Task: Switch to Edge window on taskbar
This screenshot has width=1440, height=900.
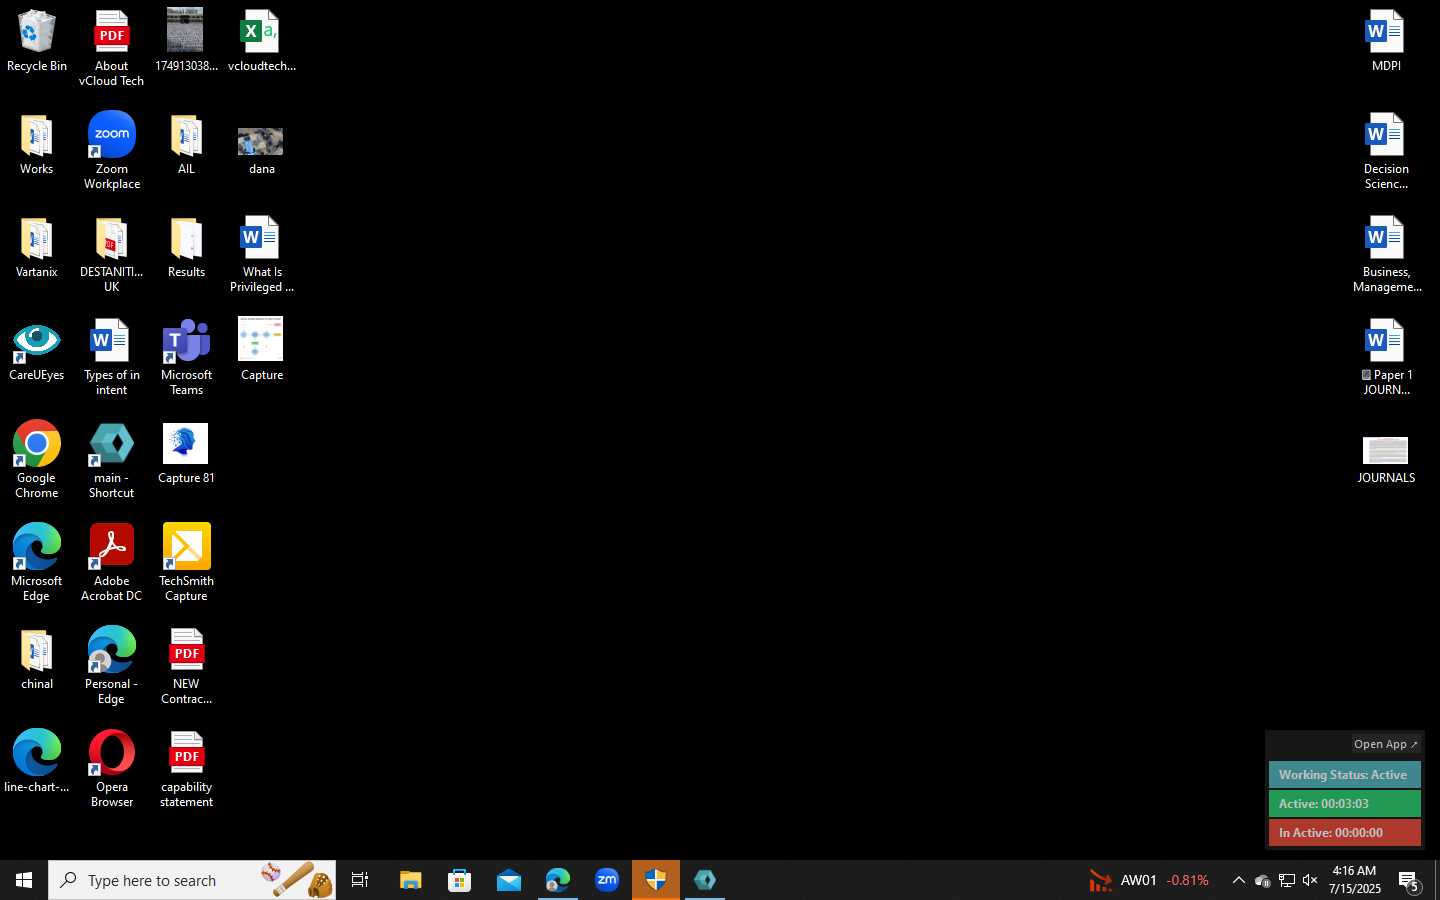Action: click(557, 880)
